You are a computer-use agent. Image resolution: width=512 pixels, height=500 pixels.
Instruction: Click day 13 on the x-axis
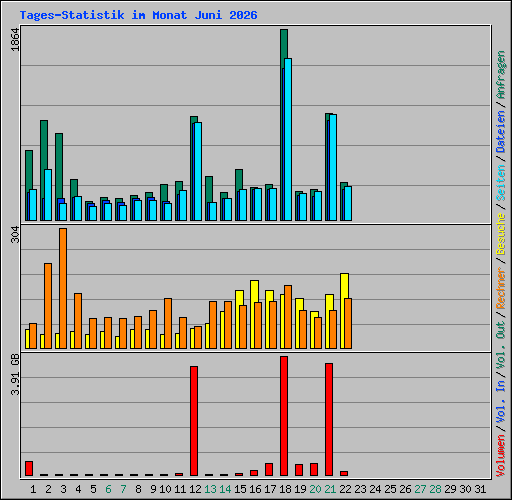click(x=210, y=489)
